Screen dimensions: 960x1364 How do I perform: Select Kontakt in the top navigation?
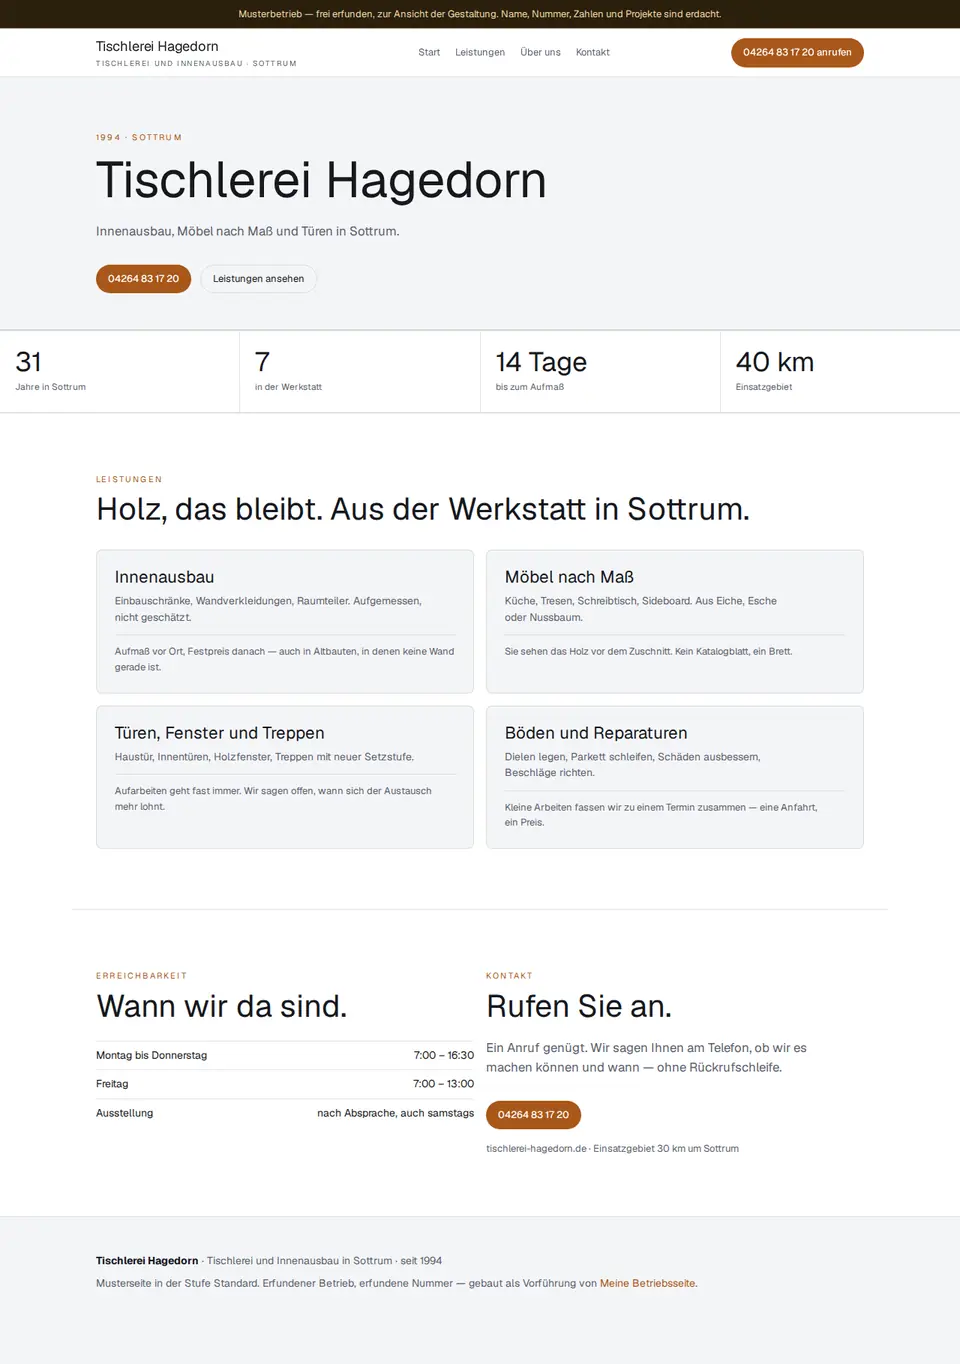click(x=593, y=52)
